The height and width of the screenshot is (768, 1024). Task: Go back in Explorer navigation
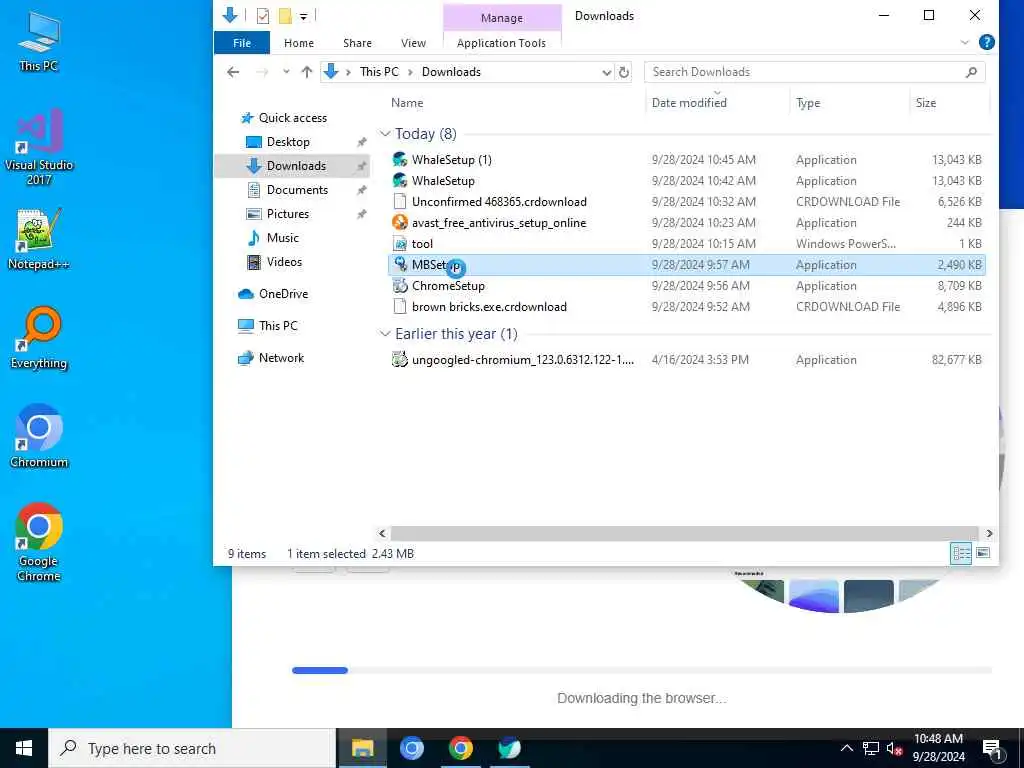(233, 72)
